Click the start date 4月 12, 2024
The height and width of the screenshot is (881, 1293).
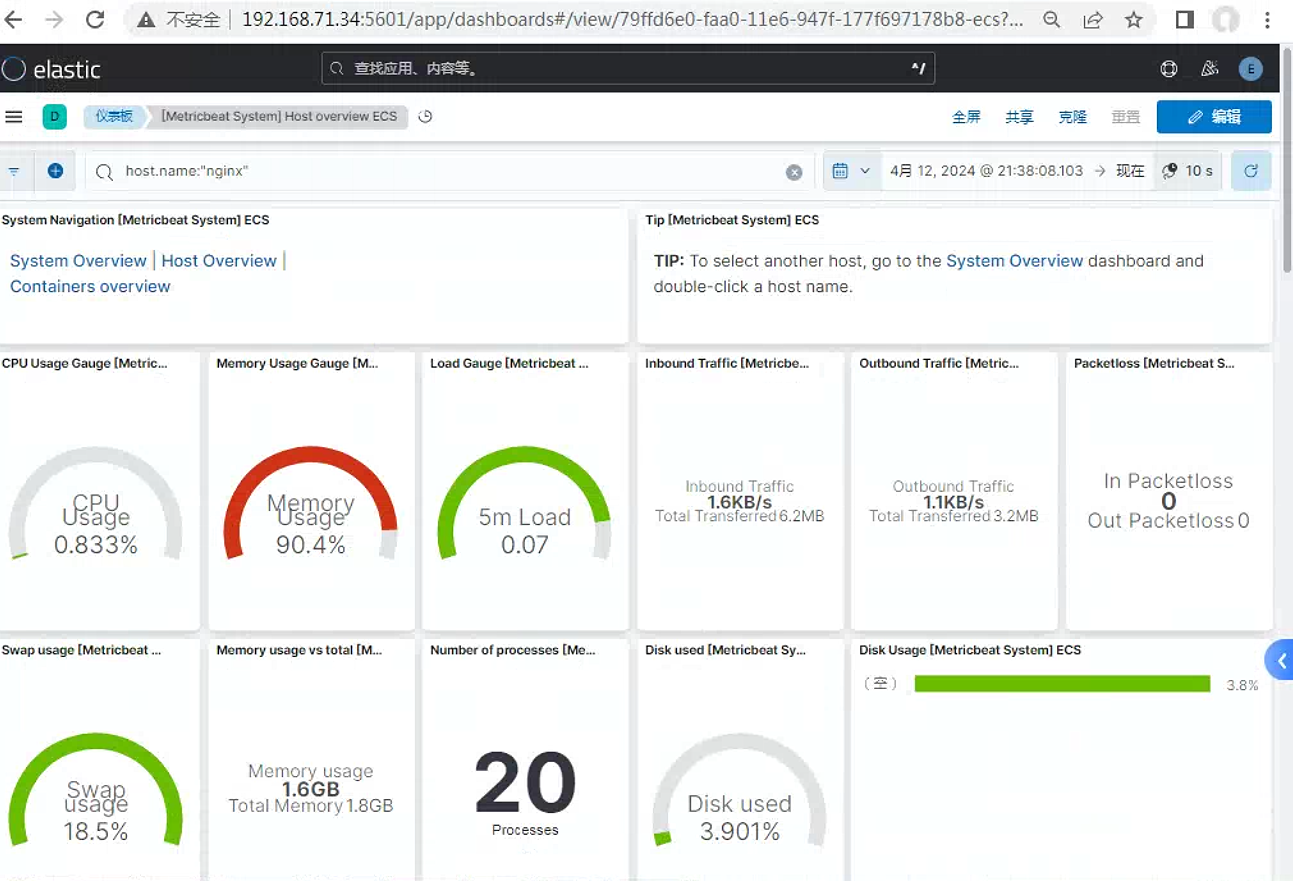(x=986, y=171)
